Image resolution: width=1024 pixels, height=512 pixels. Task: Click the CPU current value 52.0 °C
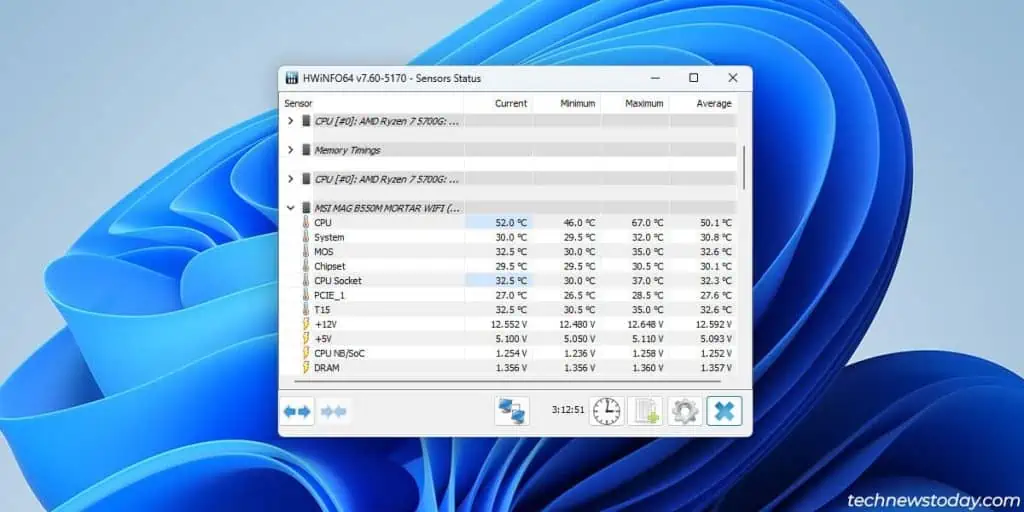(x=512, y=223)
